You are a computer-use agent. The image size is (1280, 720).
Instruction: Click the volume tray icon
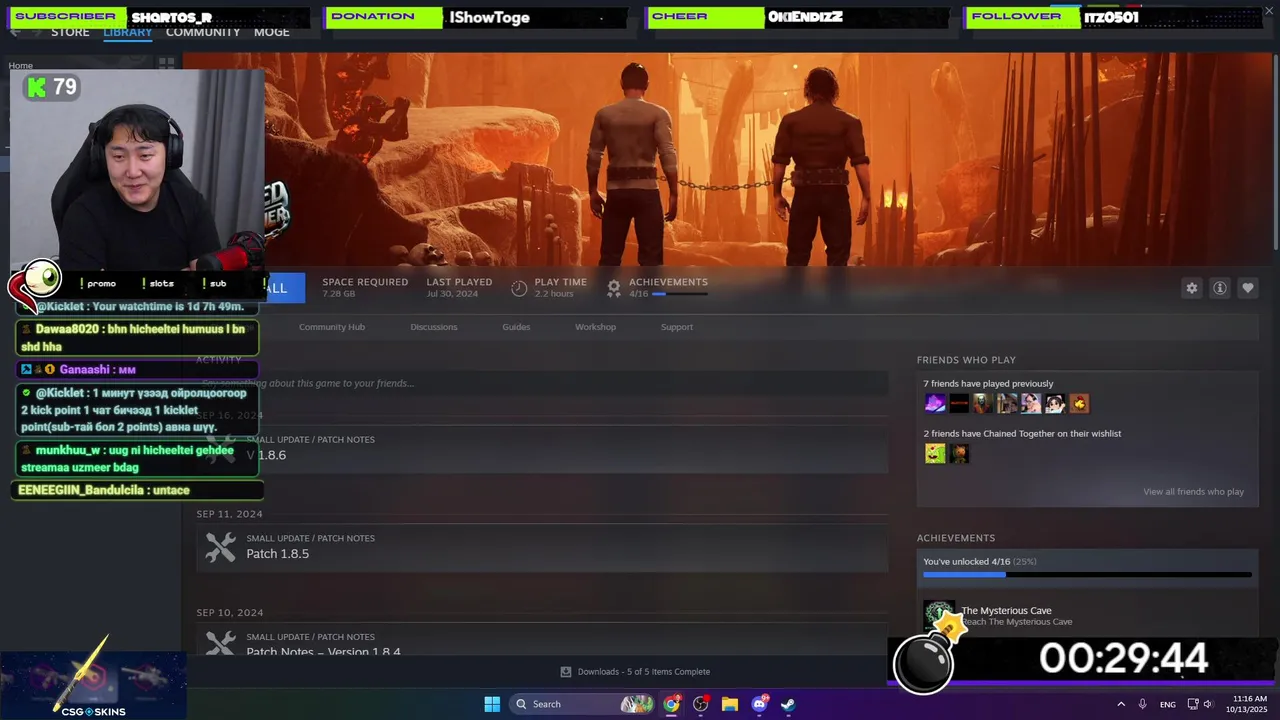point(1207,704)
